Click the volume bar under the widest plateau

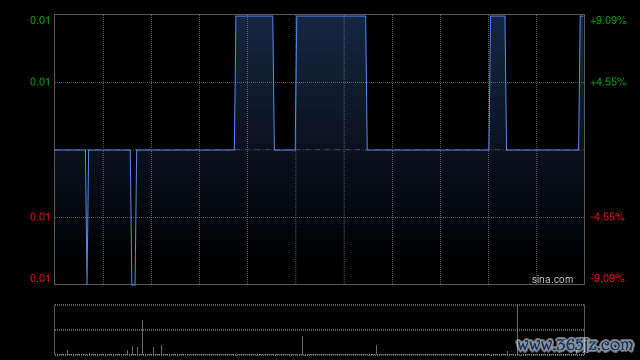click(x=302, y=345)
